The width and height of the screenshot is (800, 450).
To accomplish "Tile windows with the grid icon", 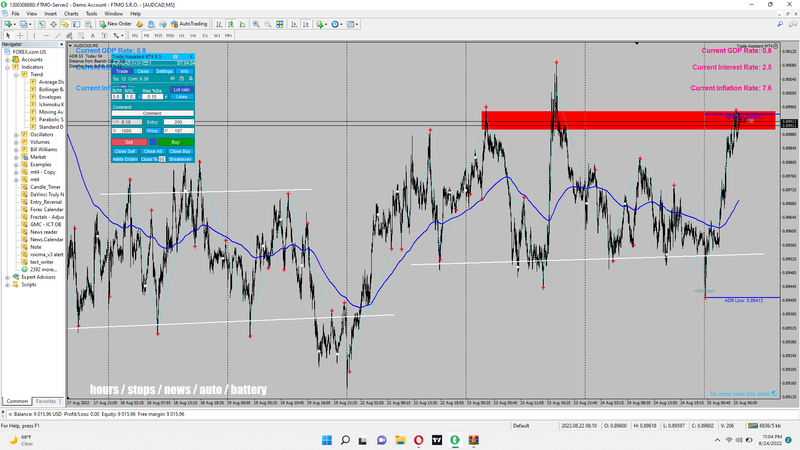I will pyautogui.click(x=280, y=24).
